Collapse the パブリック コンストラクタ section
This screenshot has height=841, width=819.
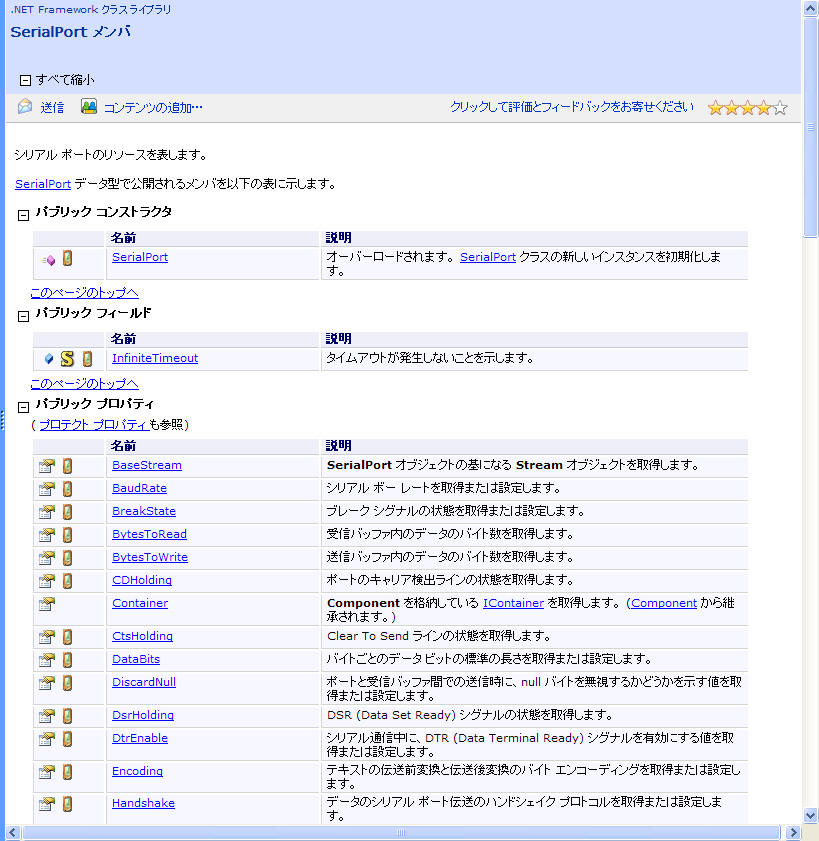click(x=23, y=216)
